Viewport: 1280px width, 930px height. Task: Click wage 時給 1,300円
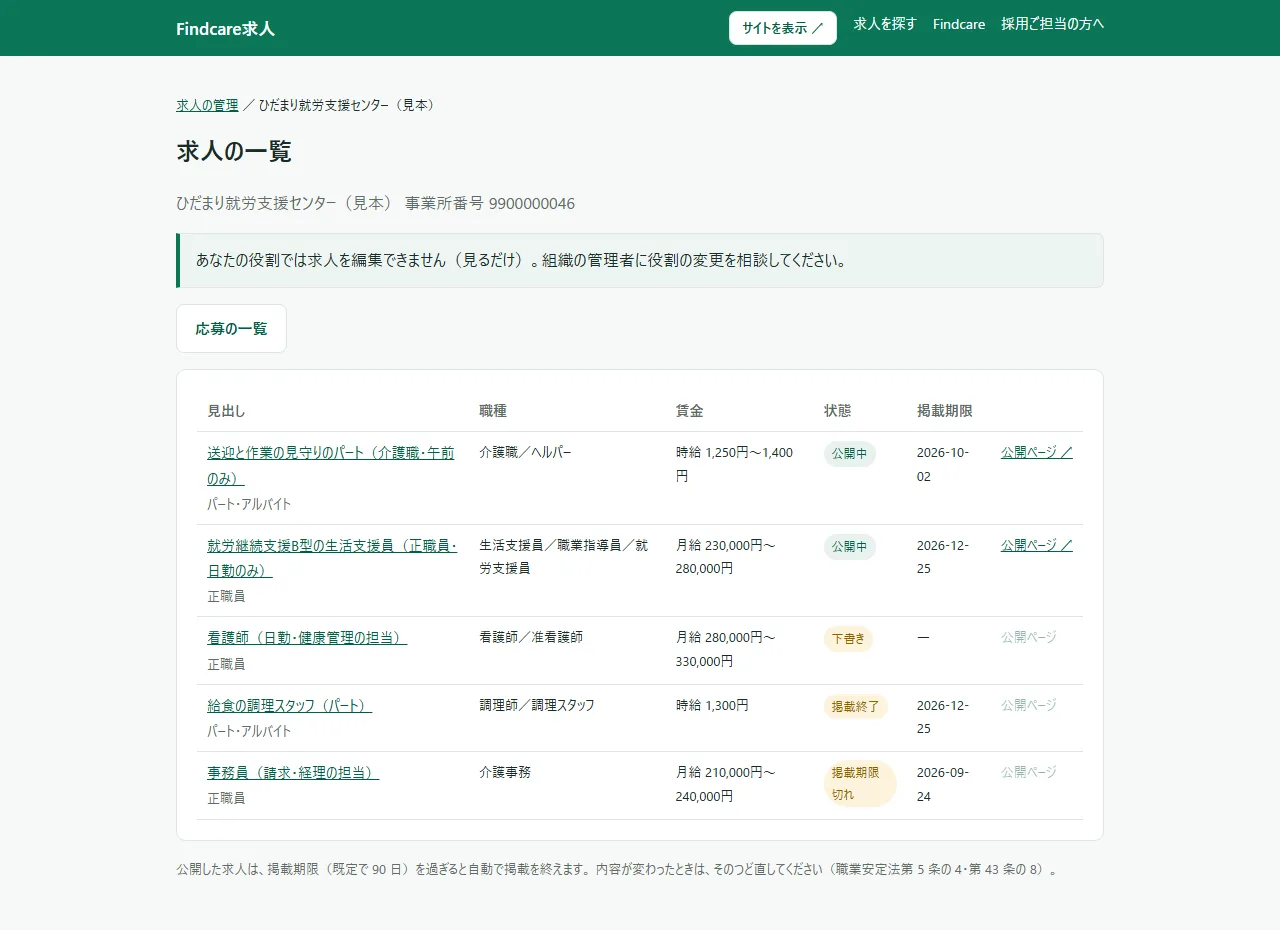coord(712,705)
